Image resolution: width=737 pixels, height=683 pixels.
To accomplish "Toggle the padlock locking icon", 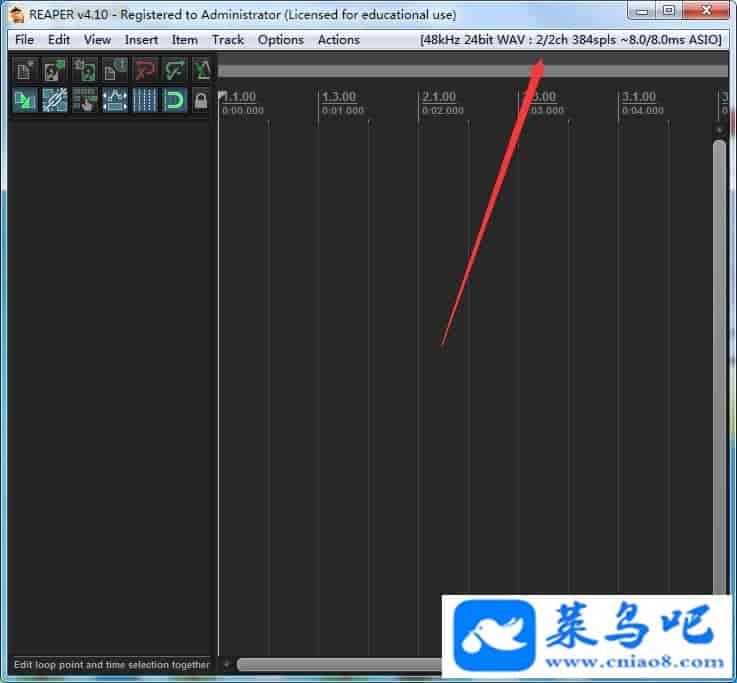I will point(201,100).
